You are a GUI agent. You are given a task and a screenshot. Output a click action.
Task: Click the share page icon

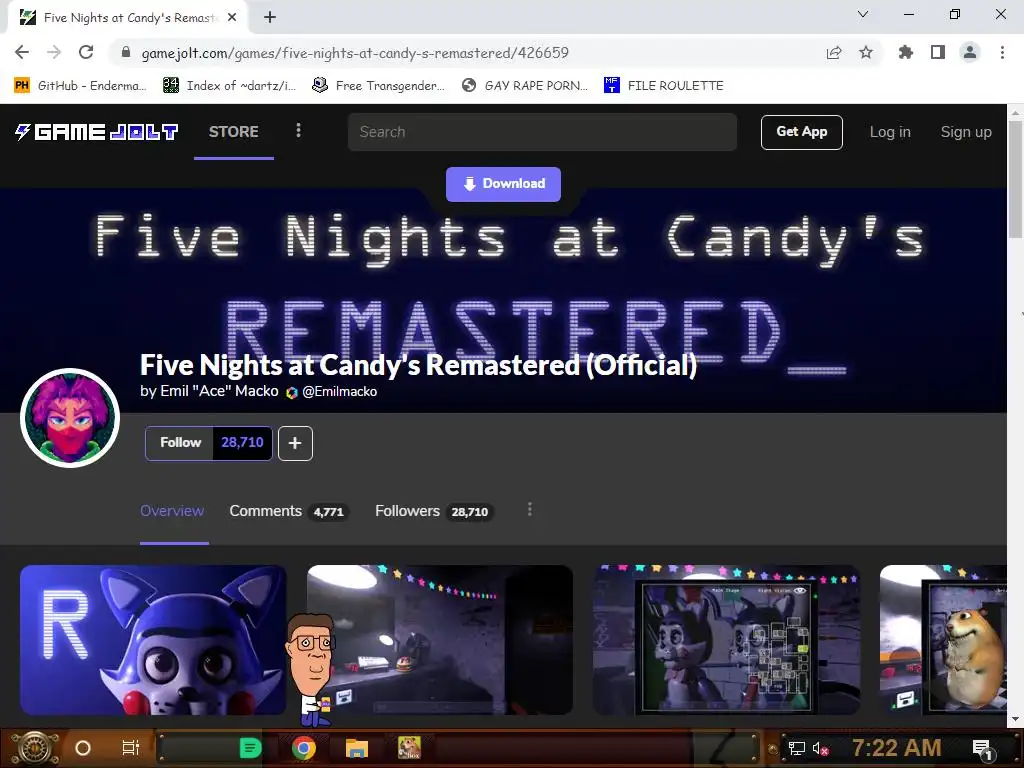pyautogui.click(x=834, y=53)
